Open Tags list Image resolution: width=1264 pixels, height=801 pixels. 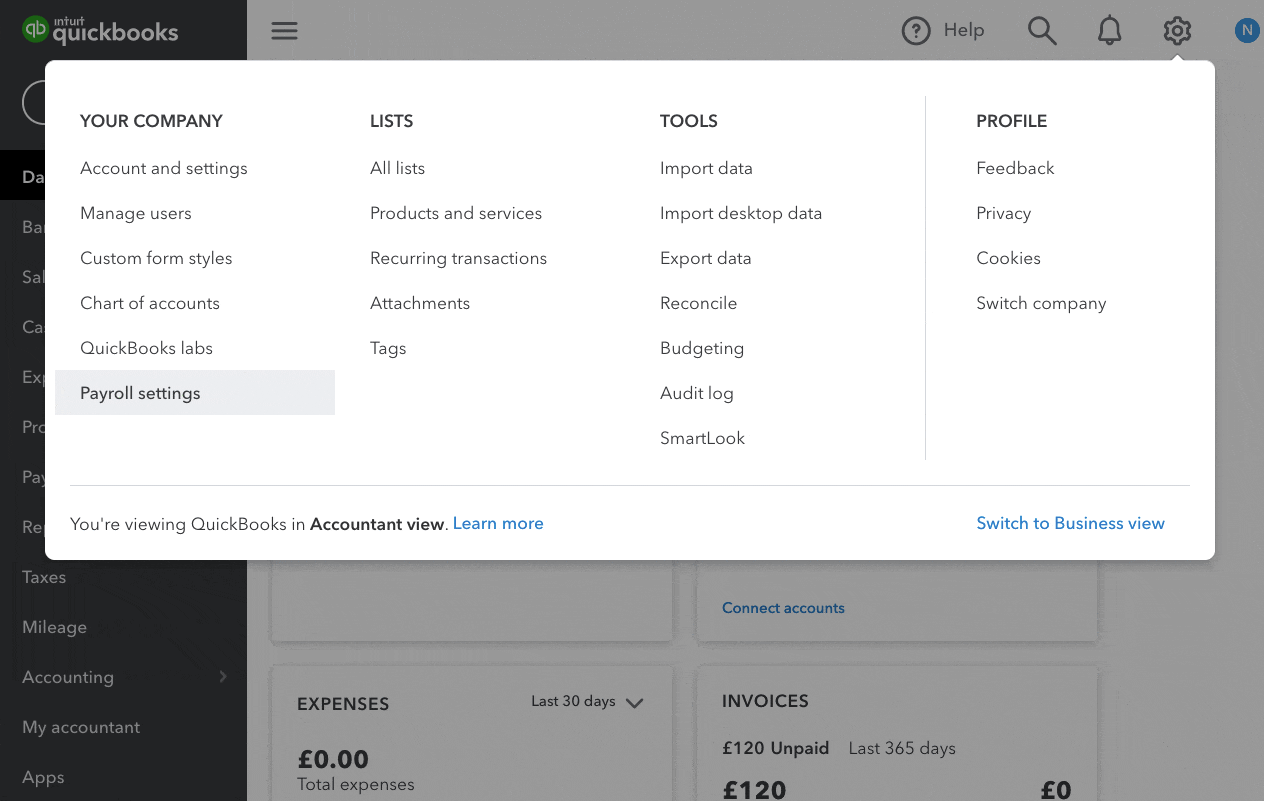click(x=388, y=348)
